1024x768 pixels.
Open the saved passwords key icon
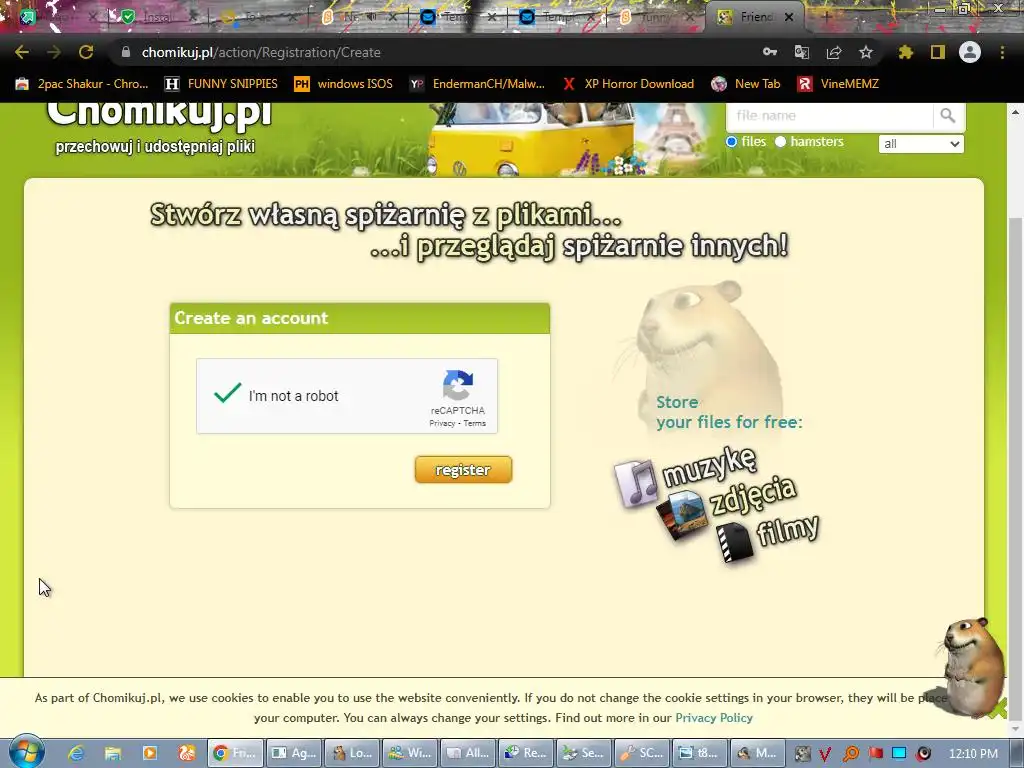[770, 52]
